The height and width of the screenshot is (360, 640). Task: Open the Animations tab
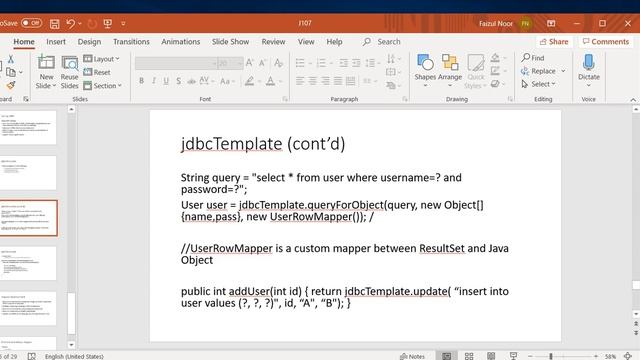pos(180,42)
